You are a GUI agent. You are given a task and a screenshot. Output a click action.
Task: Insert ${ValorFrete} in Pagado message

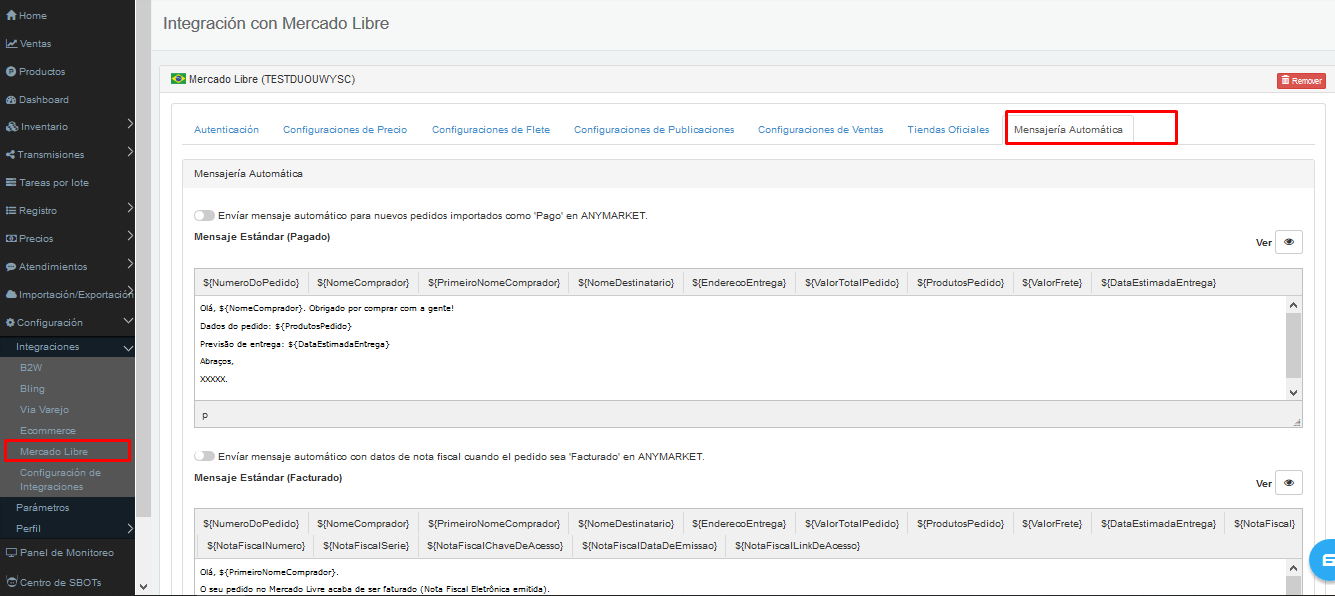click(1052, 283)
